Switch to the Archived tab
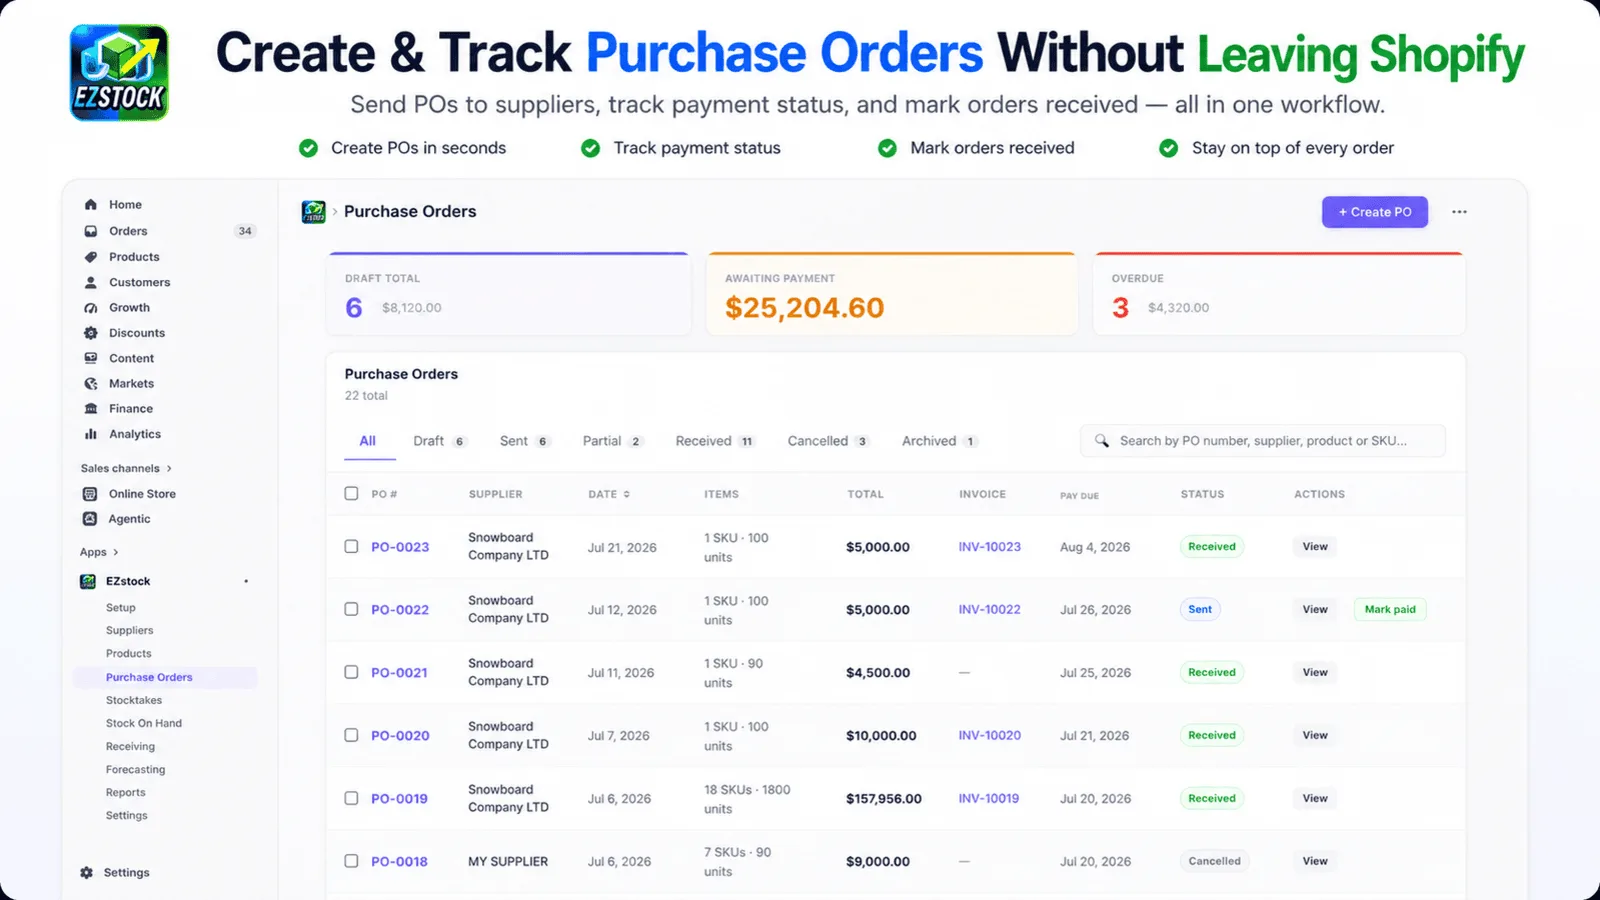 tap(939, 441)
